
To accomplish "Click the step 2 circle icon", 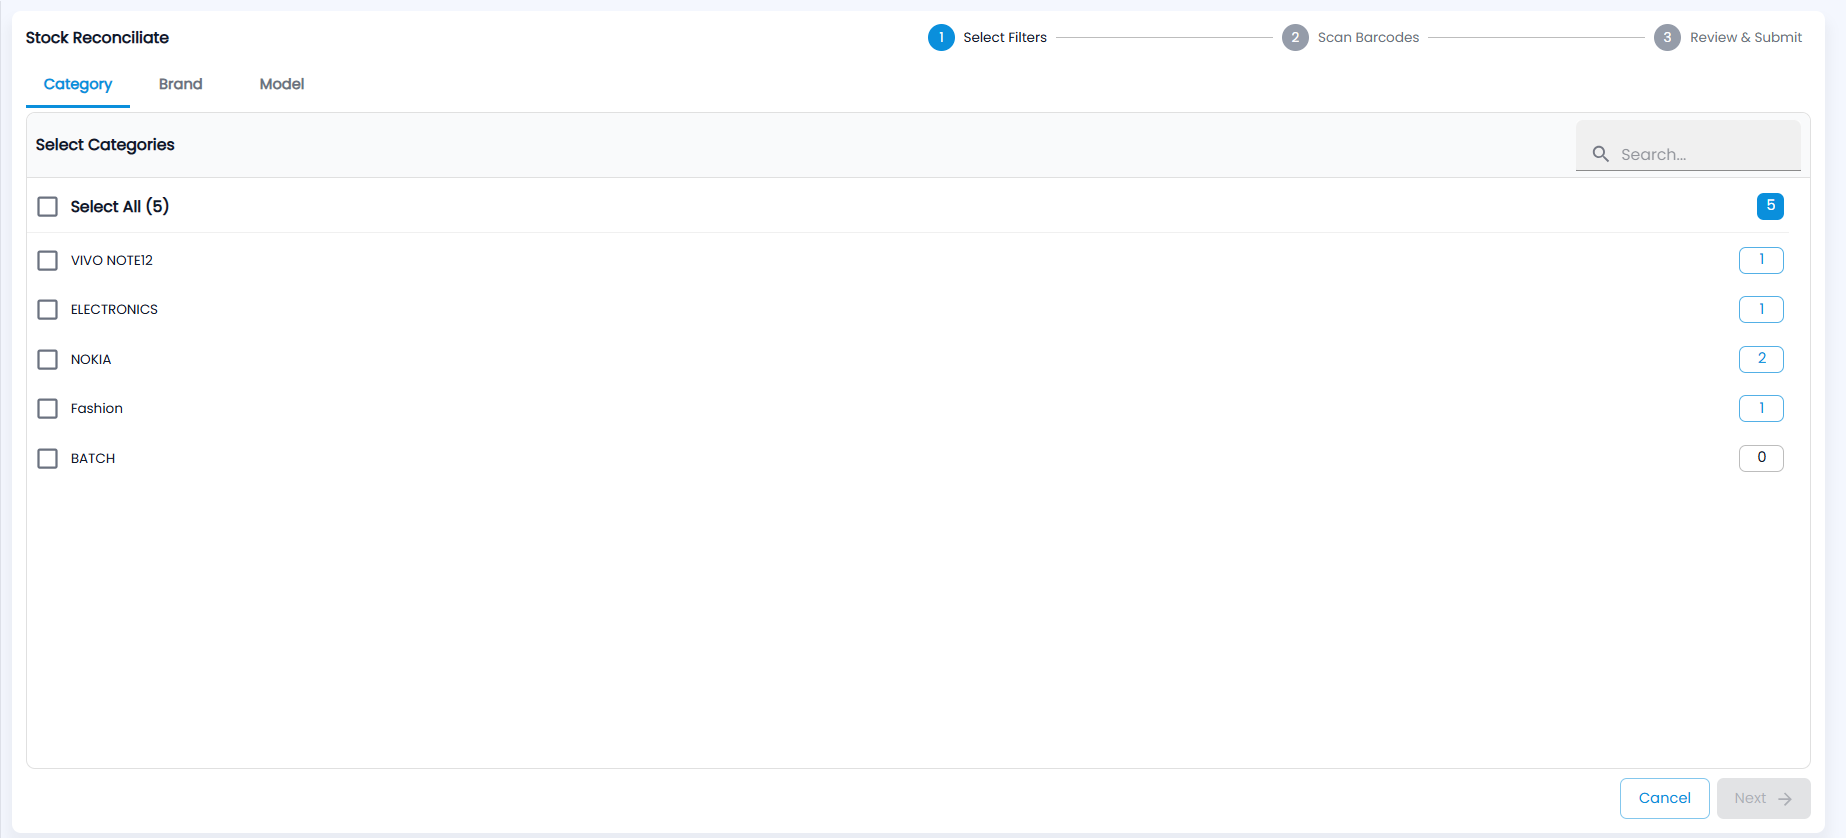I will [1295, 38].
